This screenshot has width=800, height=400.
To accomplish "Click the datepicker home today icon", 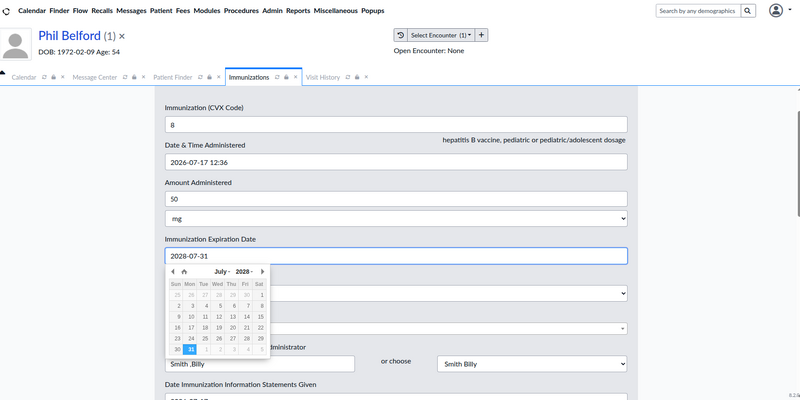I will coord(184,272).
